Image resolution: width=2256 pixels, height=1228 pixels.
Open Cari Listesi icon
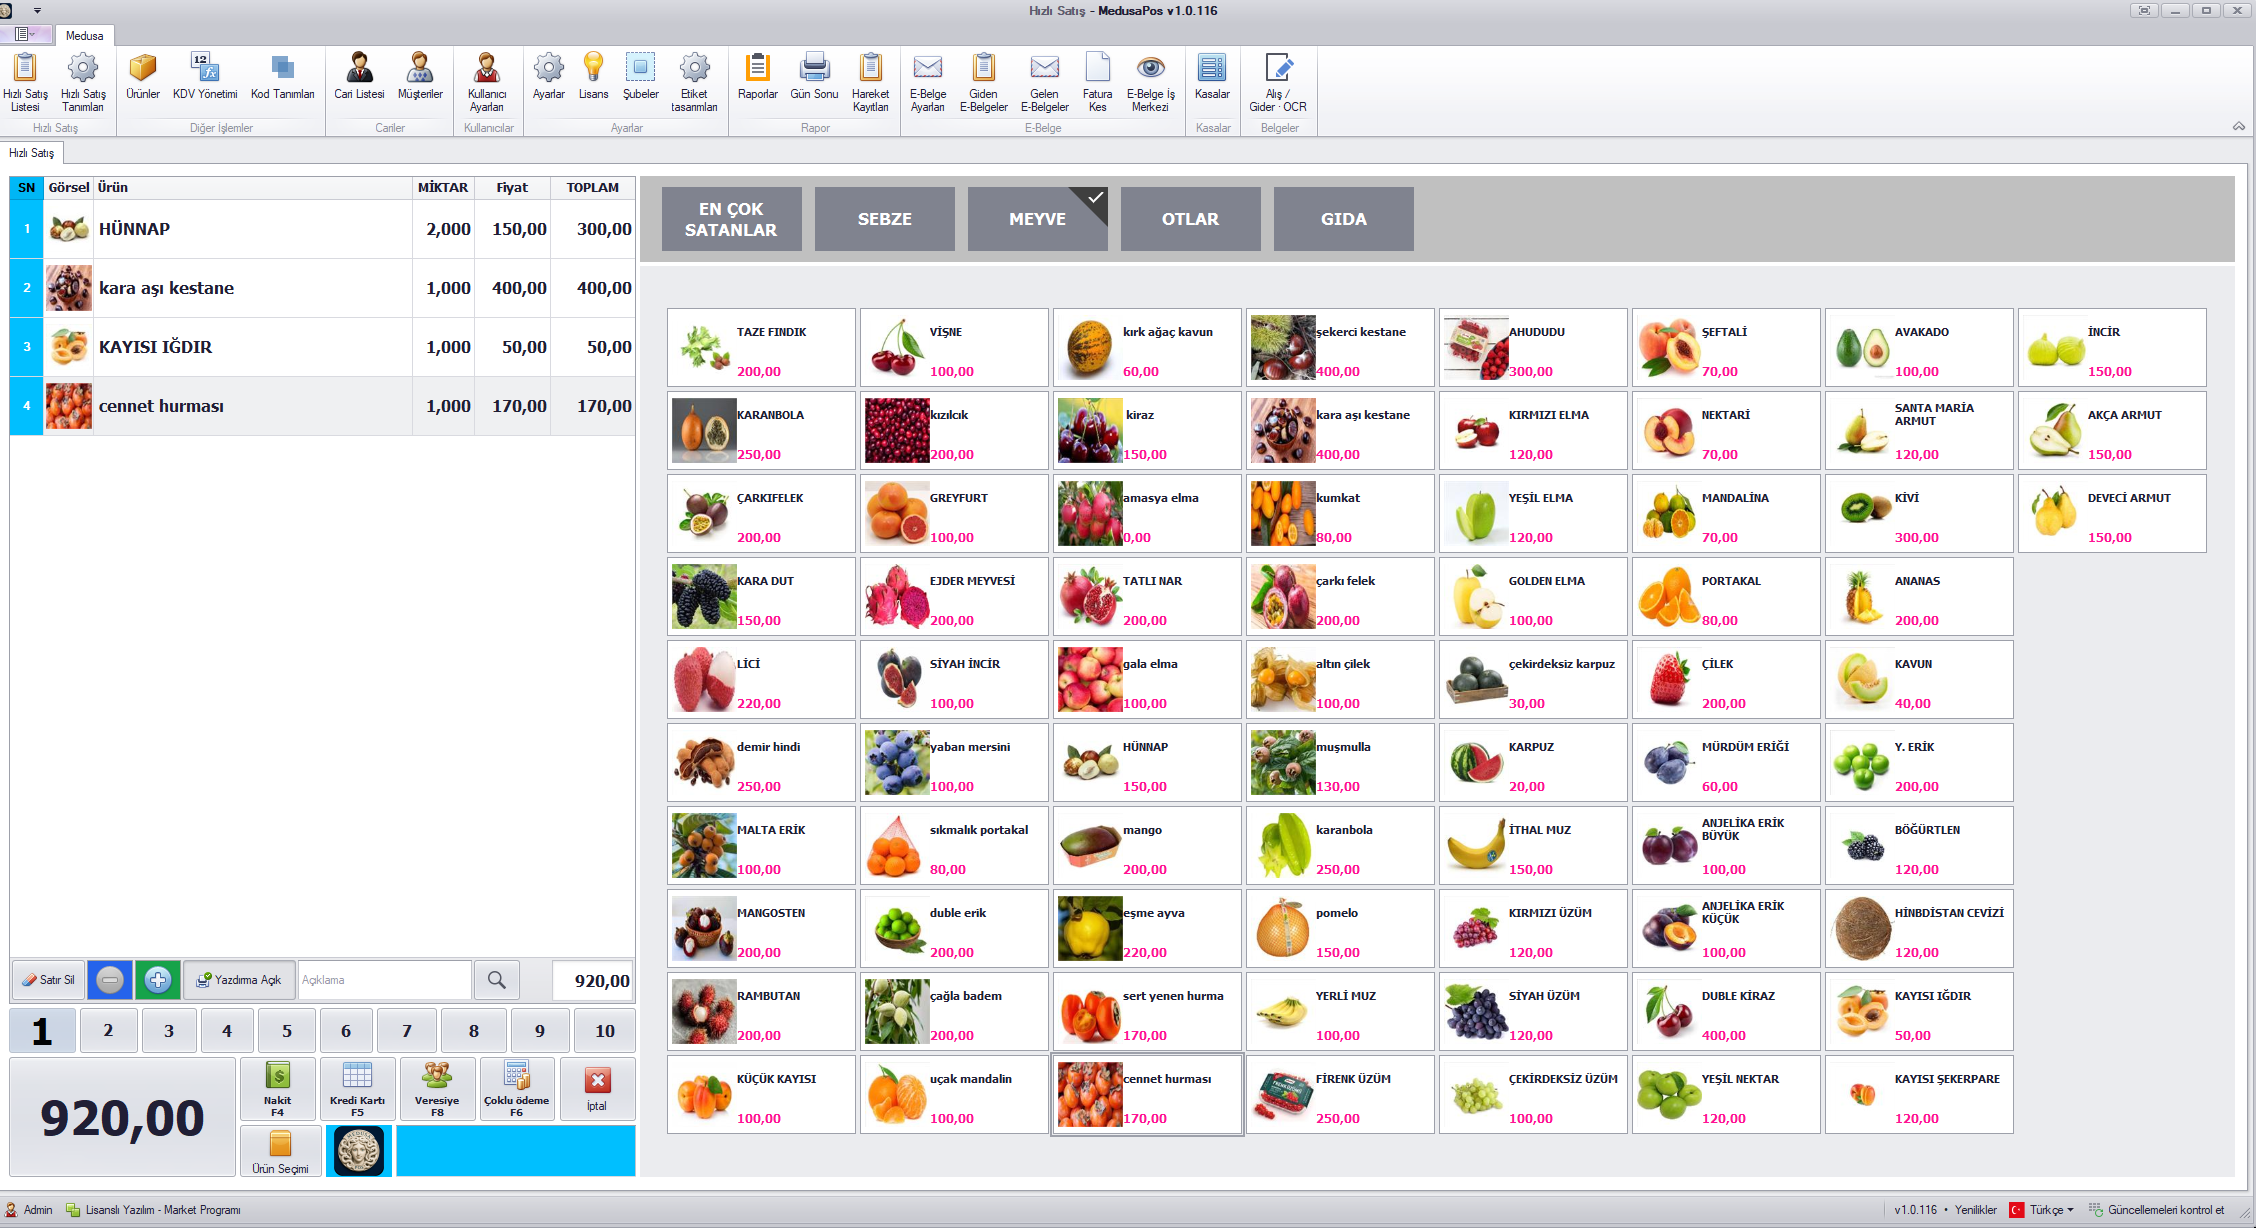[359, 77]
